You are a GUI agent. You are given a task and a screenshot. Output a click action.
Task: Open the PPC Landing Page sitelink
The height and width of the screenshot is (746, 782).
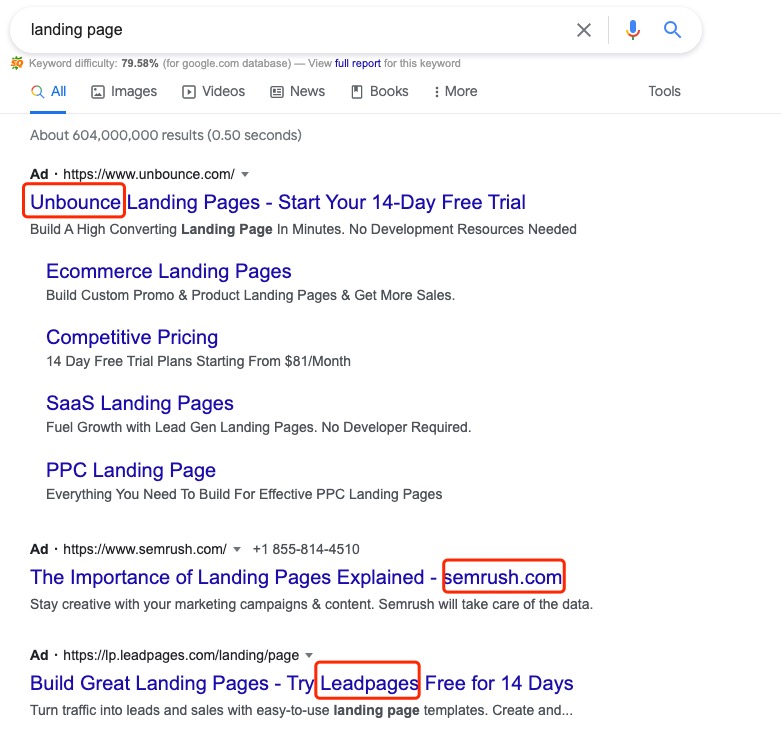tap(131, 470)
